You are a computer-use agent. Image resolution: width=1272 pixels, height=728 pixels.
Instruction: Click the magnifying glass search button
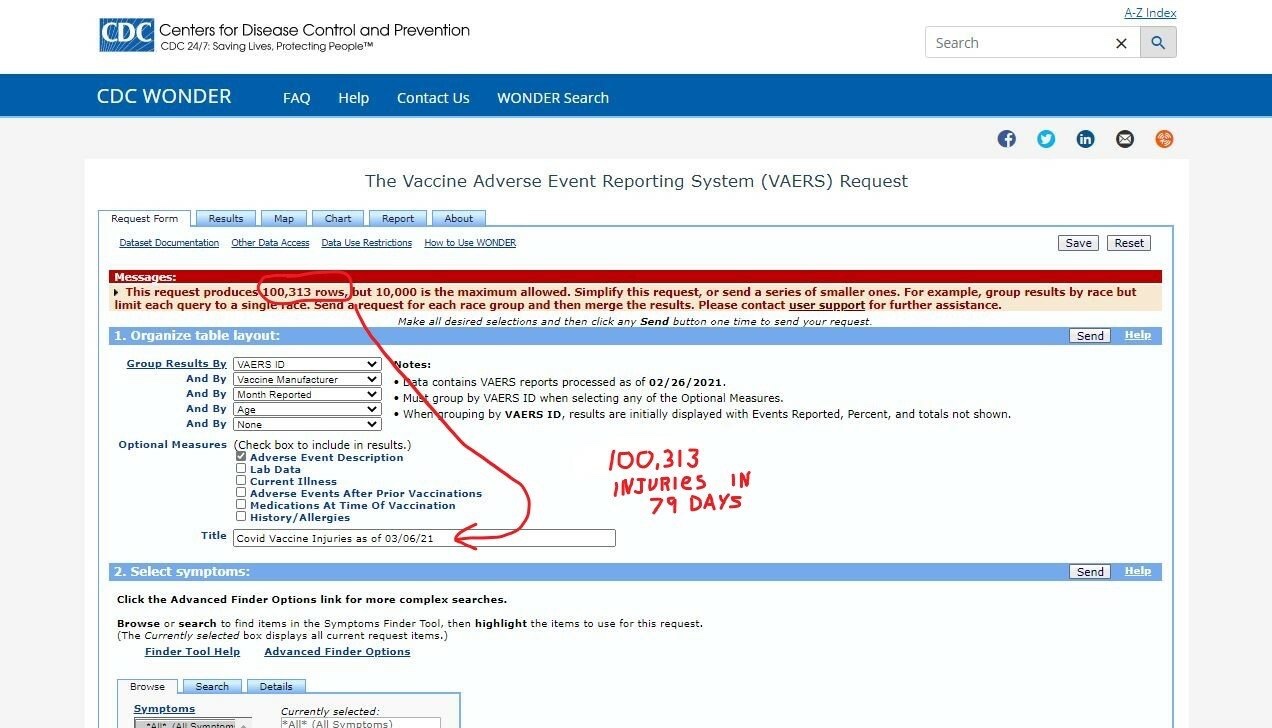pyautogui.click(x=1158, y=43)
